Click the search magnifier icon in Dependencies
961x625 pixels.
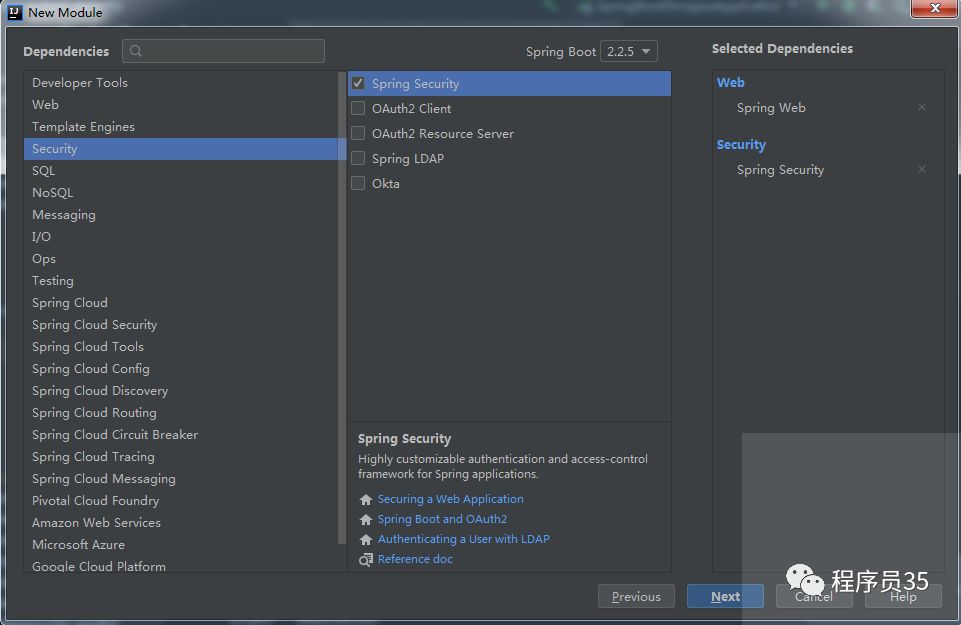pyautogui.click(x=136, y=51)
